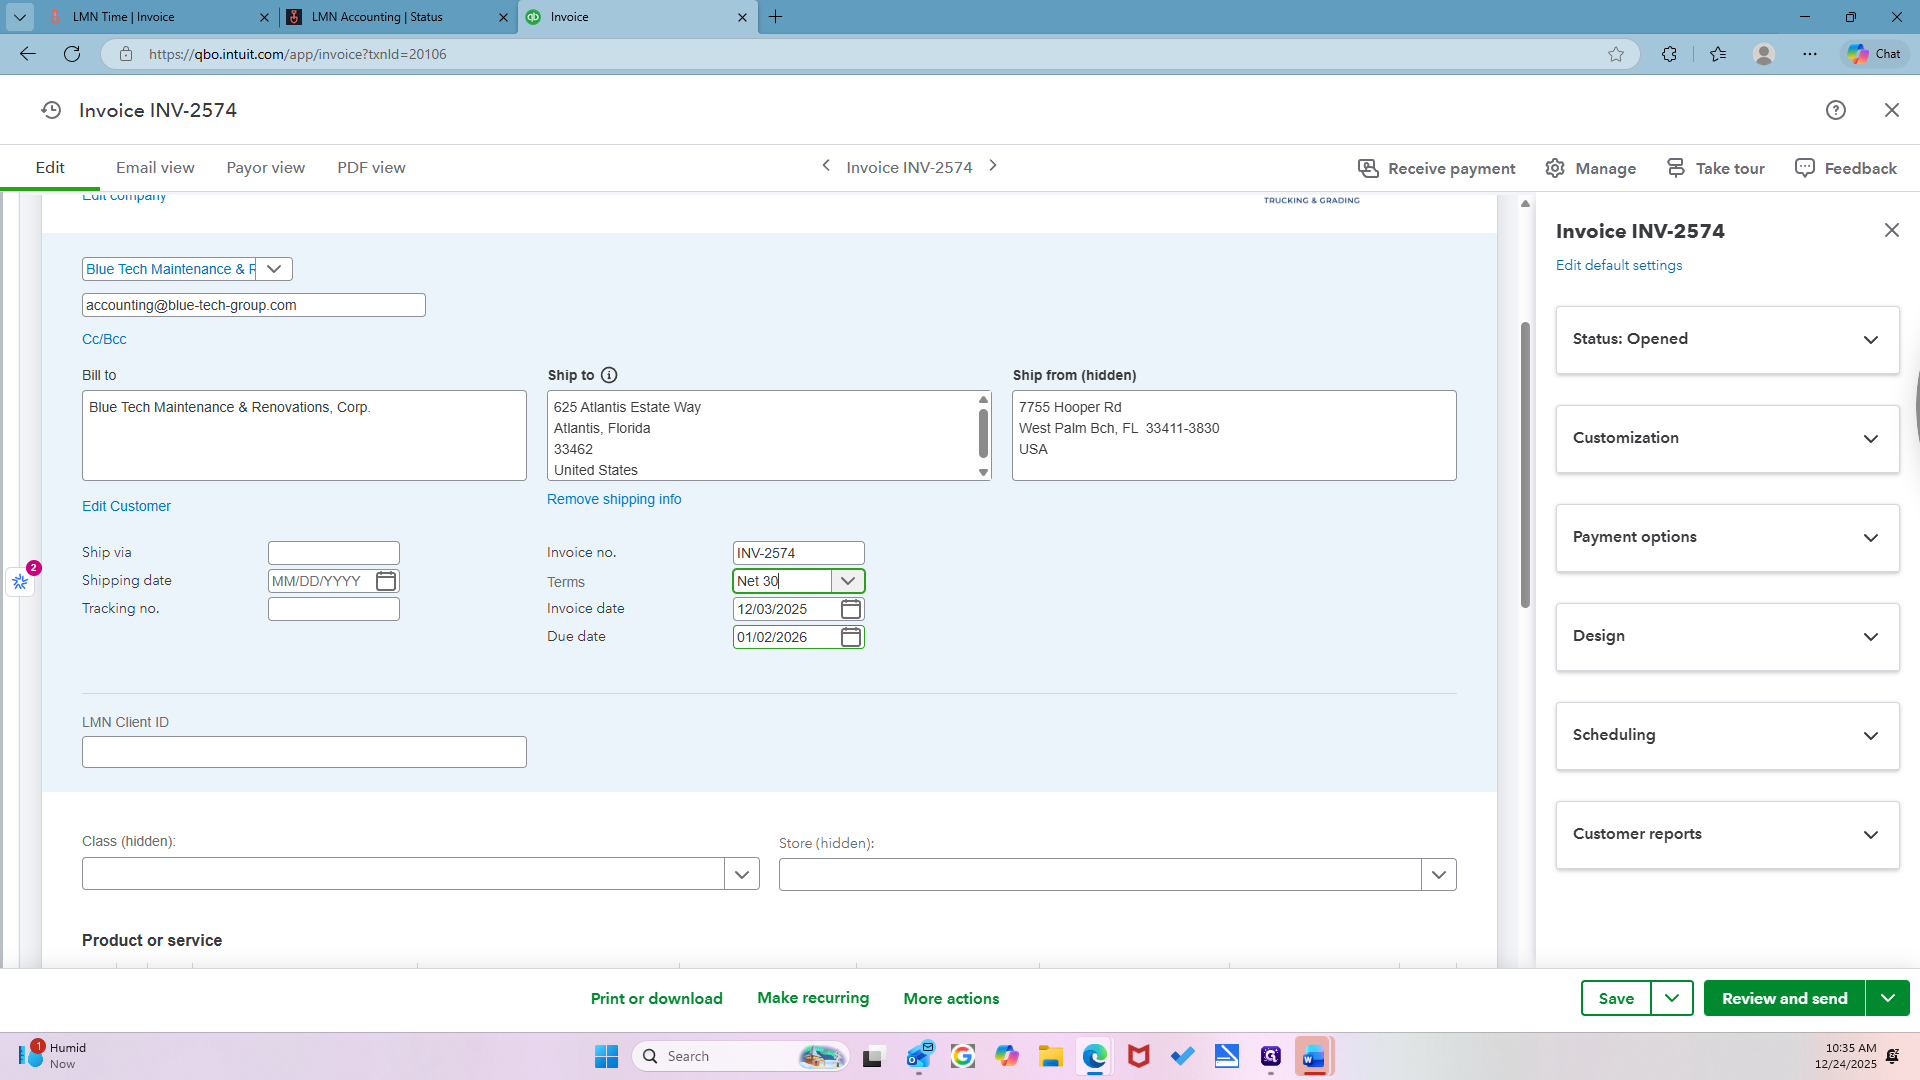Open the Invoice date calendar picker
1920x1080 pixels.
coord(850,609)
